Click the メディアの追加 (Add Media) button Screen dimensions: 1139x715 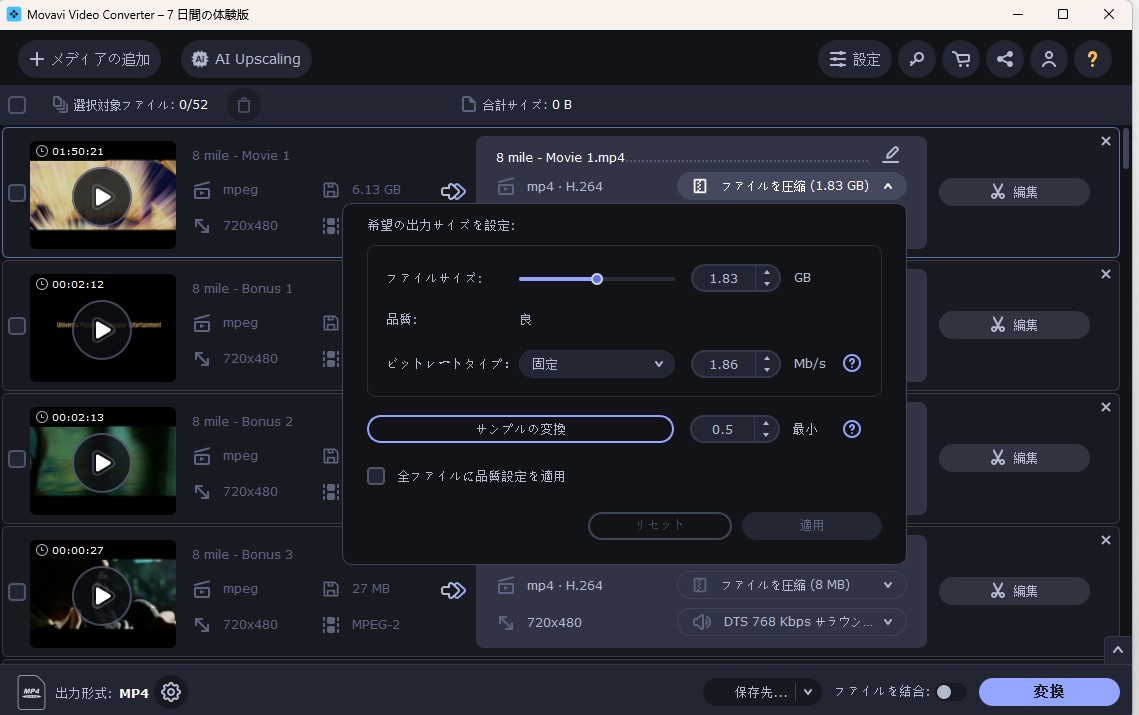click(x=89, y=59)
